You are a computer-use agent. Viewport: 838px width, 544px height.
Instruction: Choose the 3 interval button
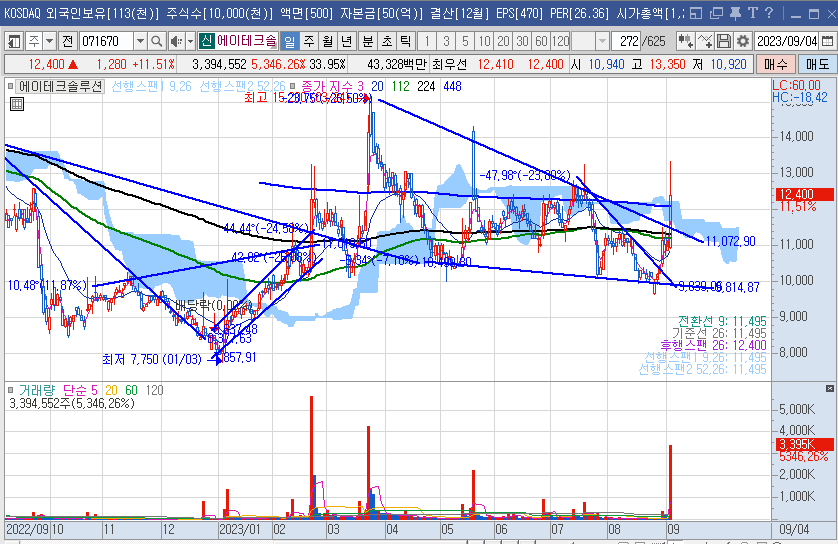coord(446,41)
